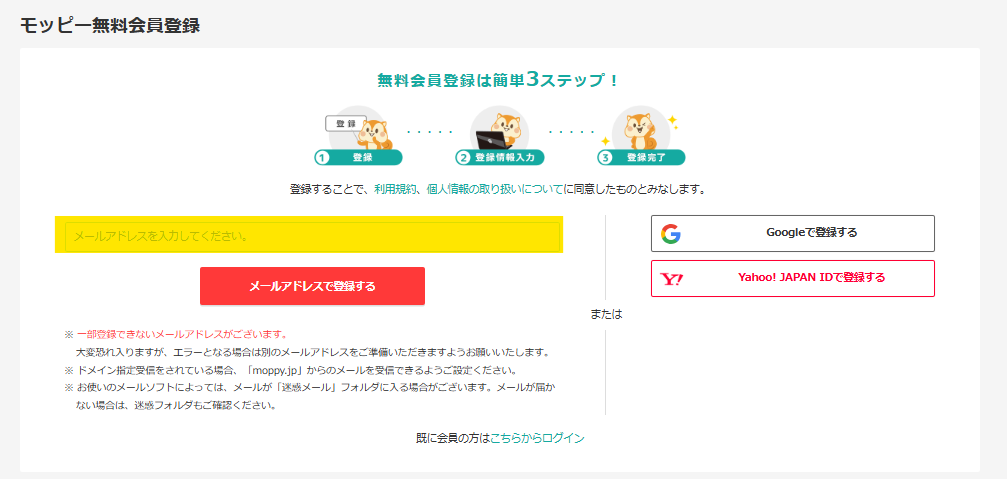The image size is (1007, 479).
Task: Click the モッピー無料会員登録 page title
Action: click(110, 25)
